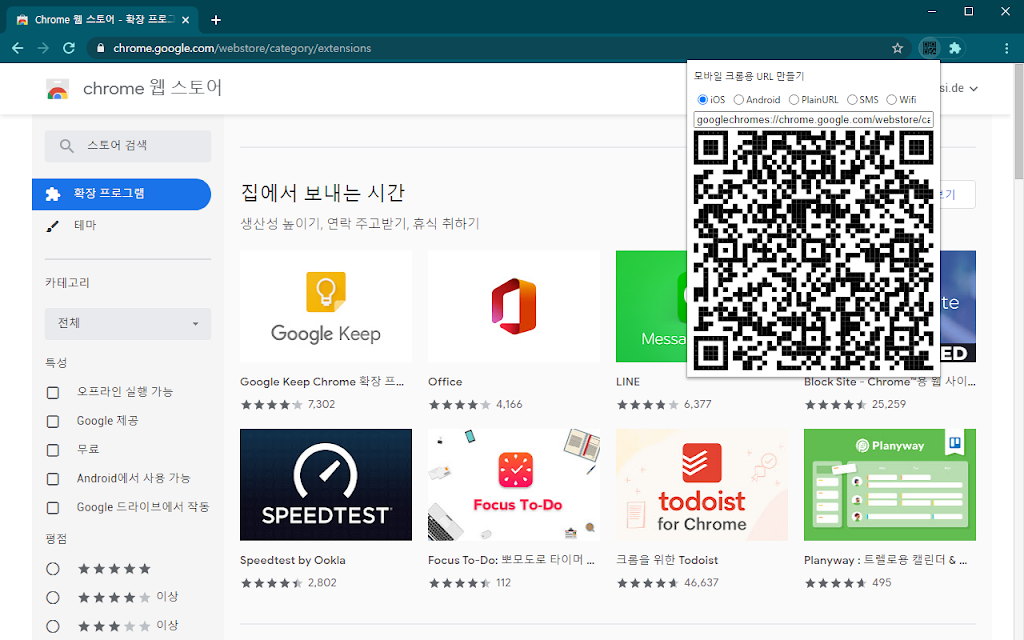The height and width of the screenshot is (640, 1024).
Task: Open 크롬을 위한 Todoist title link
Action: [667, 560]
